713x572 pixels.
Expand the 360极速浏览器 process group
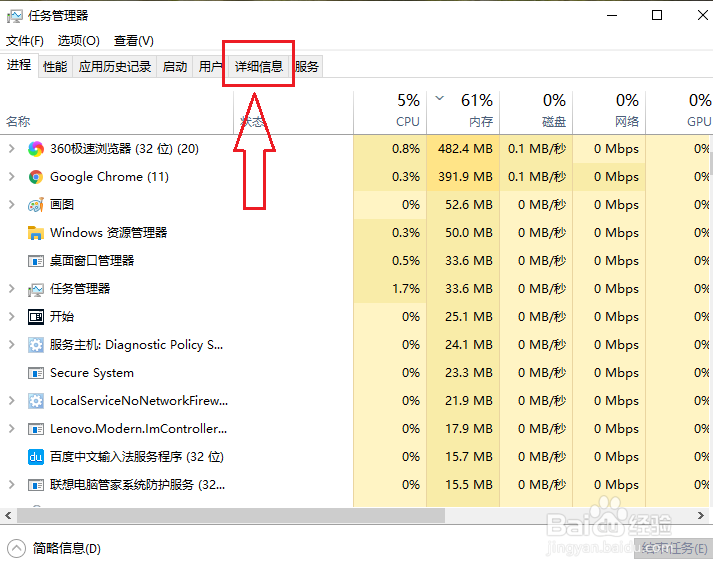12,149
